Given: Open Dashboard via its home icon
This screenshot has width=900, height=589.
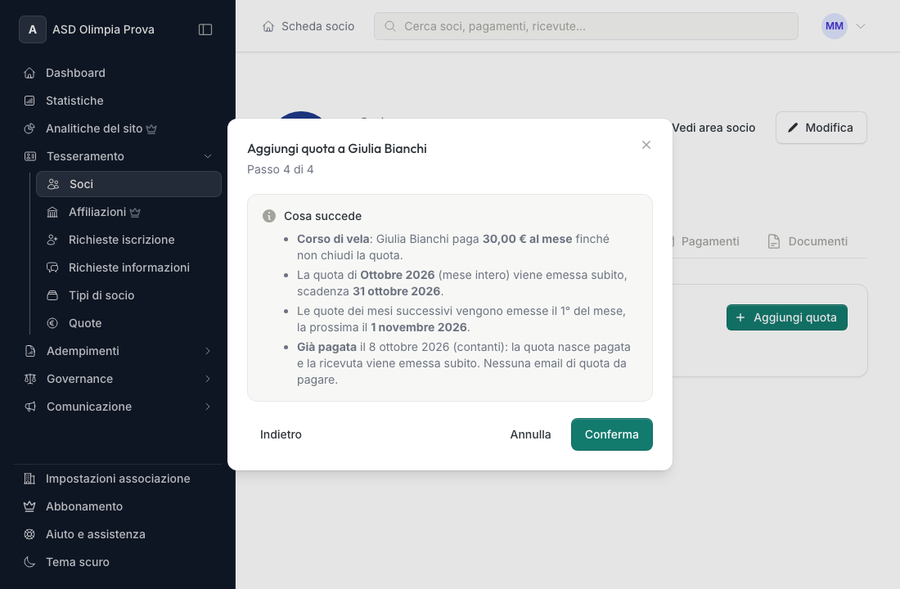Looking at the screenshot, I should coord(30,73).
